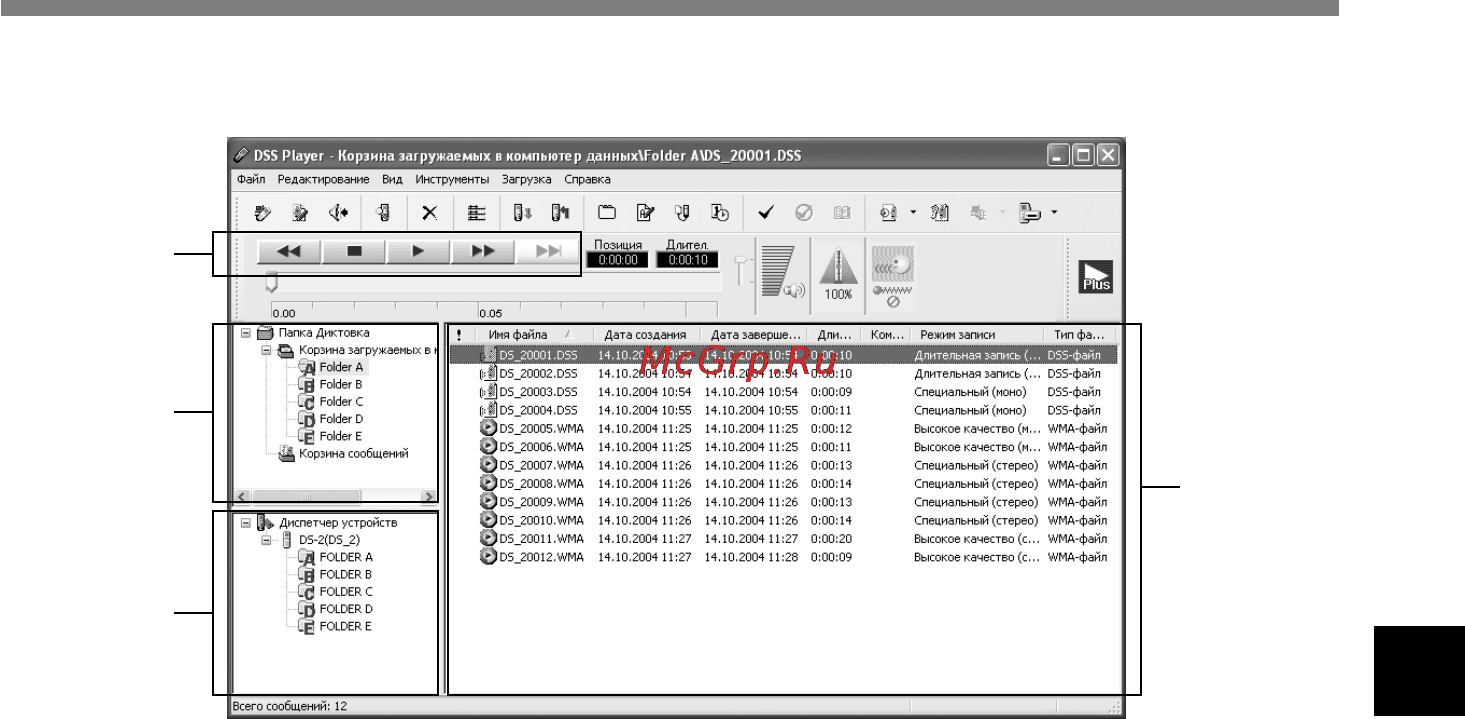Screen dimensions: 1465x719
Task: Click the greyed-out book toolbar icon
Action: (x=840, y=212)
